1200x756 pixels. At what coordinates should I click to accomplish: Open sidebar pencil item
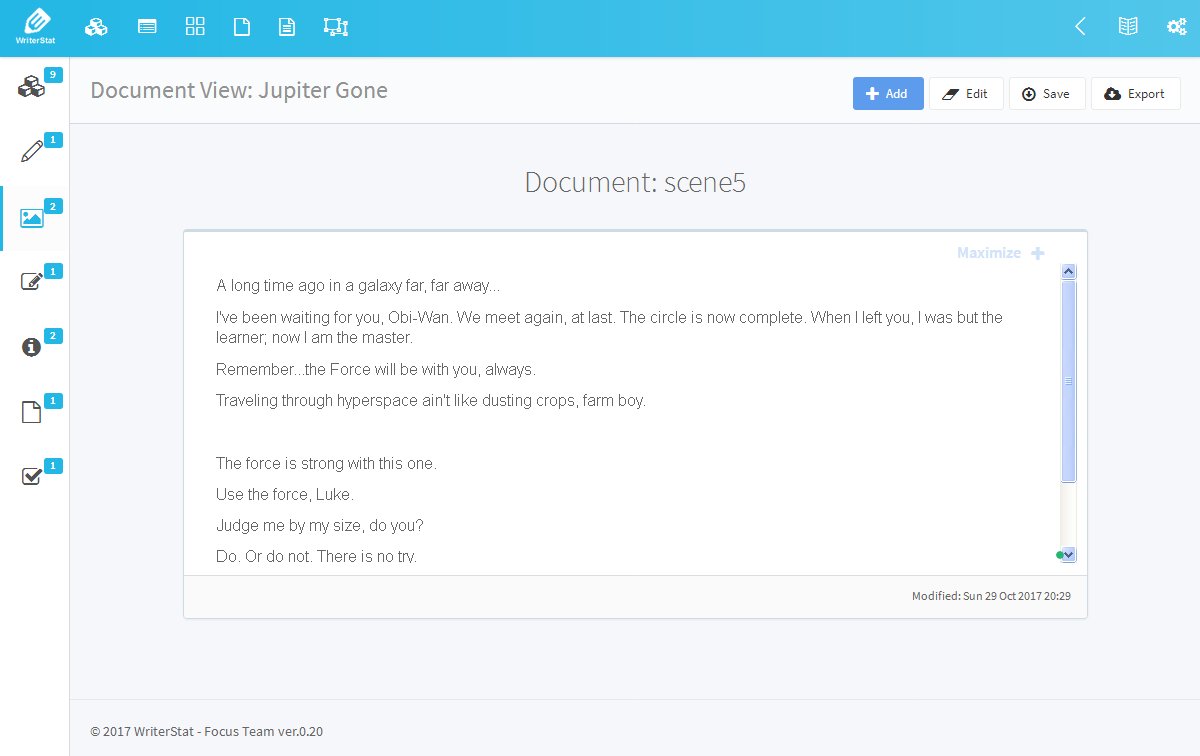click(32, 152)
